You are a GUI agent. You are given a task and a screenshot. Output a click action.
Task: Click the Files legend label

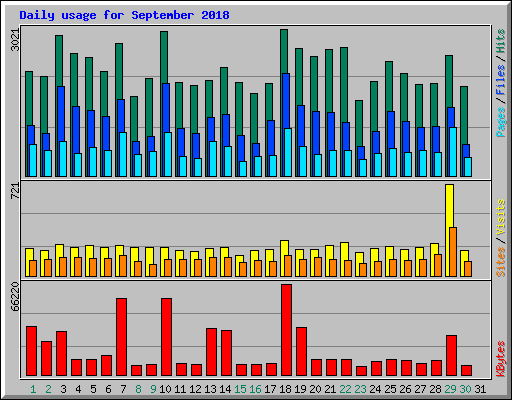pyautogui.click(x=501, y=79)
